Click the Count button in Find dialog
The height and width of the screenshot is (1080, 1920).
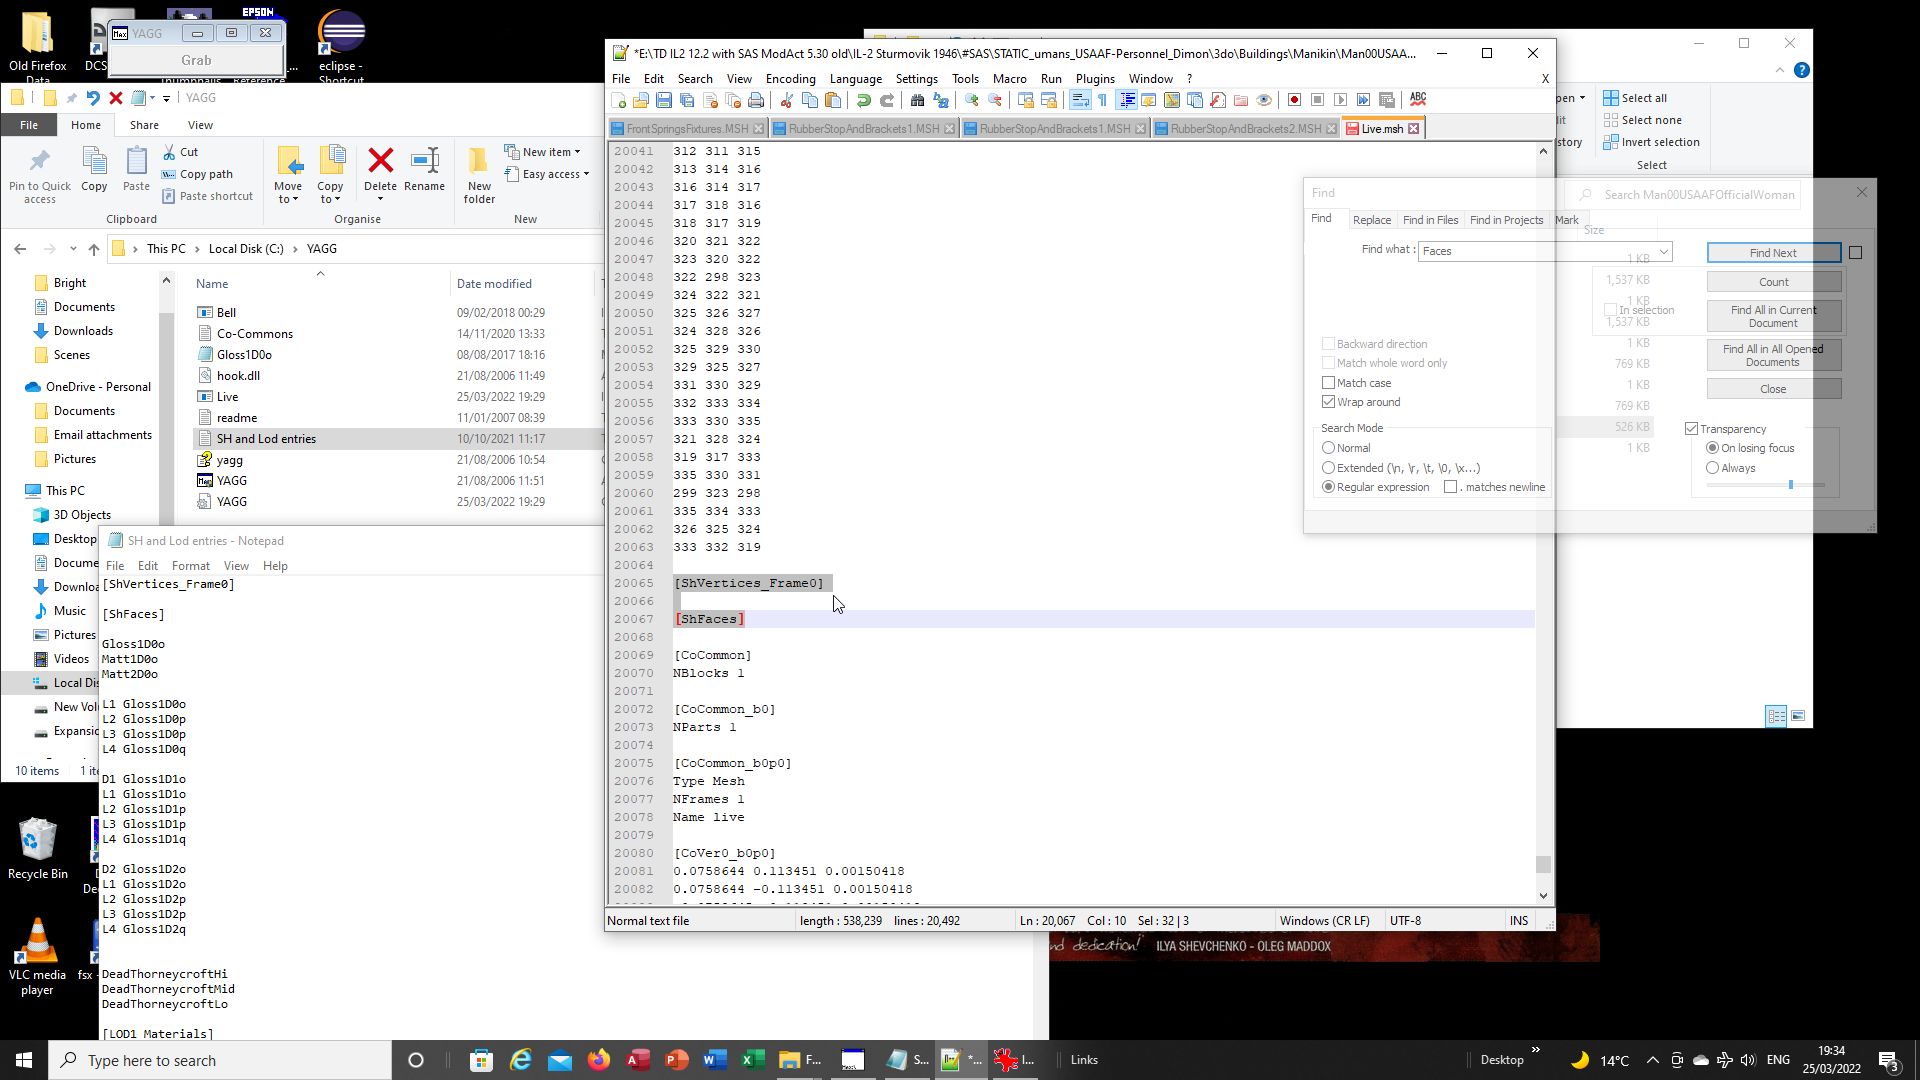(1773, 282)
